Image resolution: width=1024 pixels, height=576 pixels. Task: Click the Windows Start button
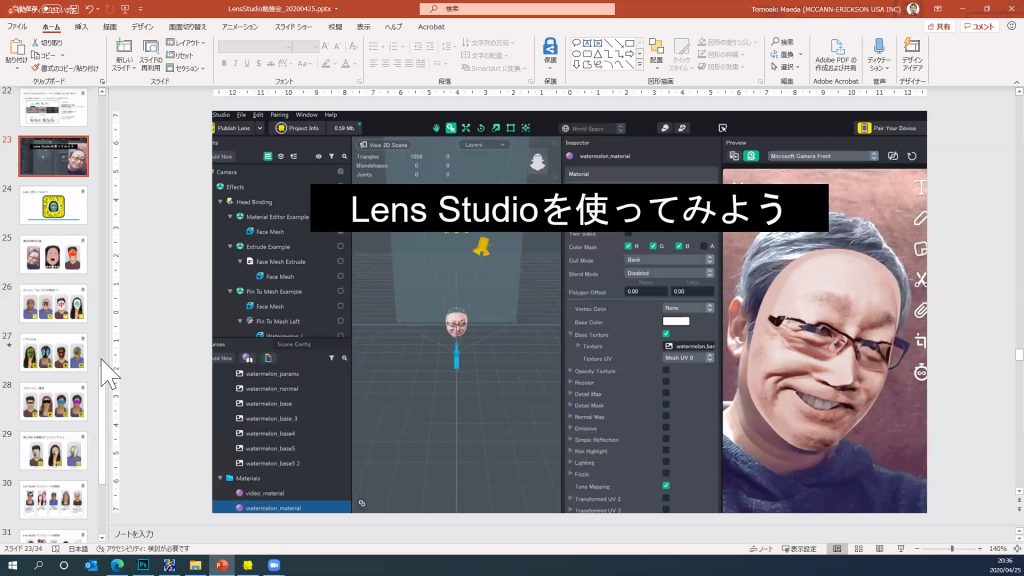pyautogui.click(x=12, y=565)
